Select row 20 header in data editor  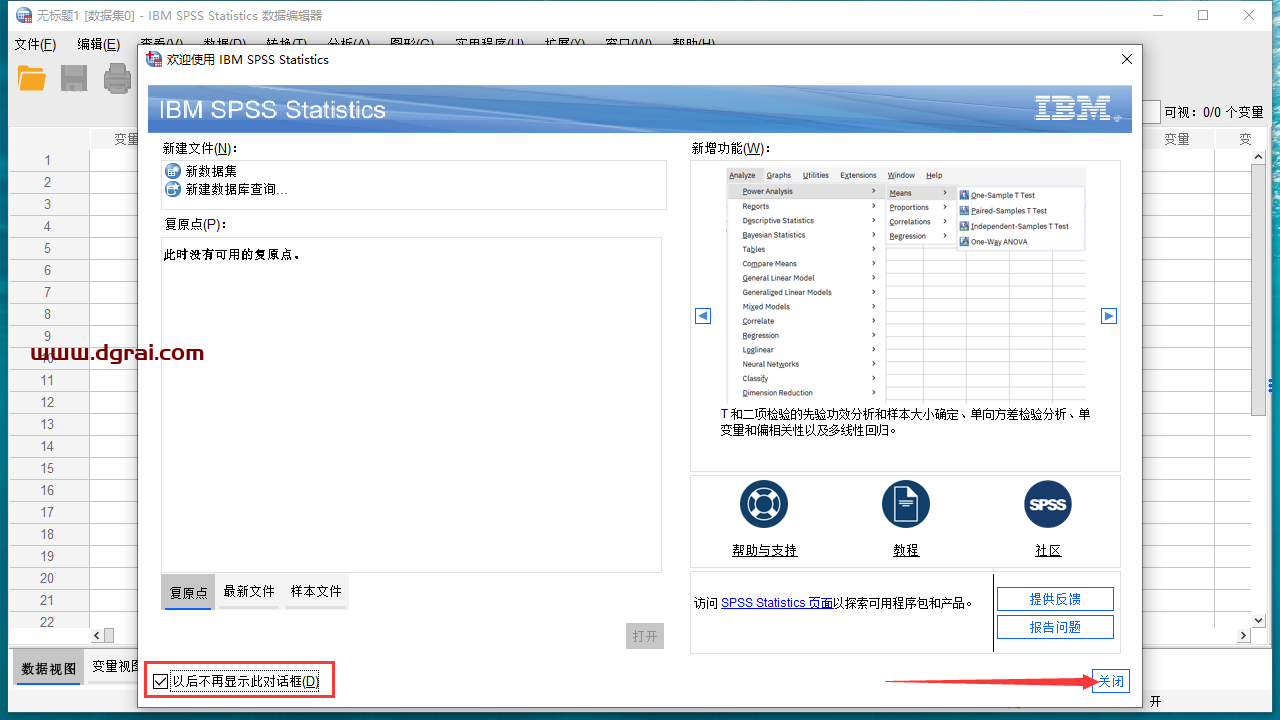47,578
